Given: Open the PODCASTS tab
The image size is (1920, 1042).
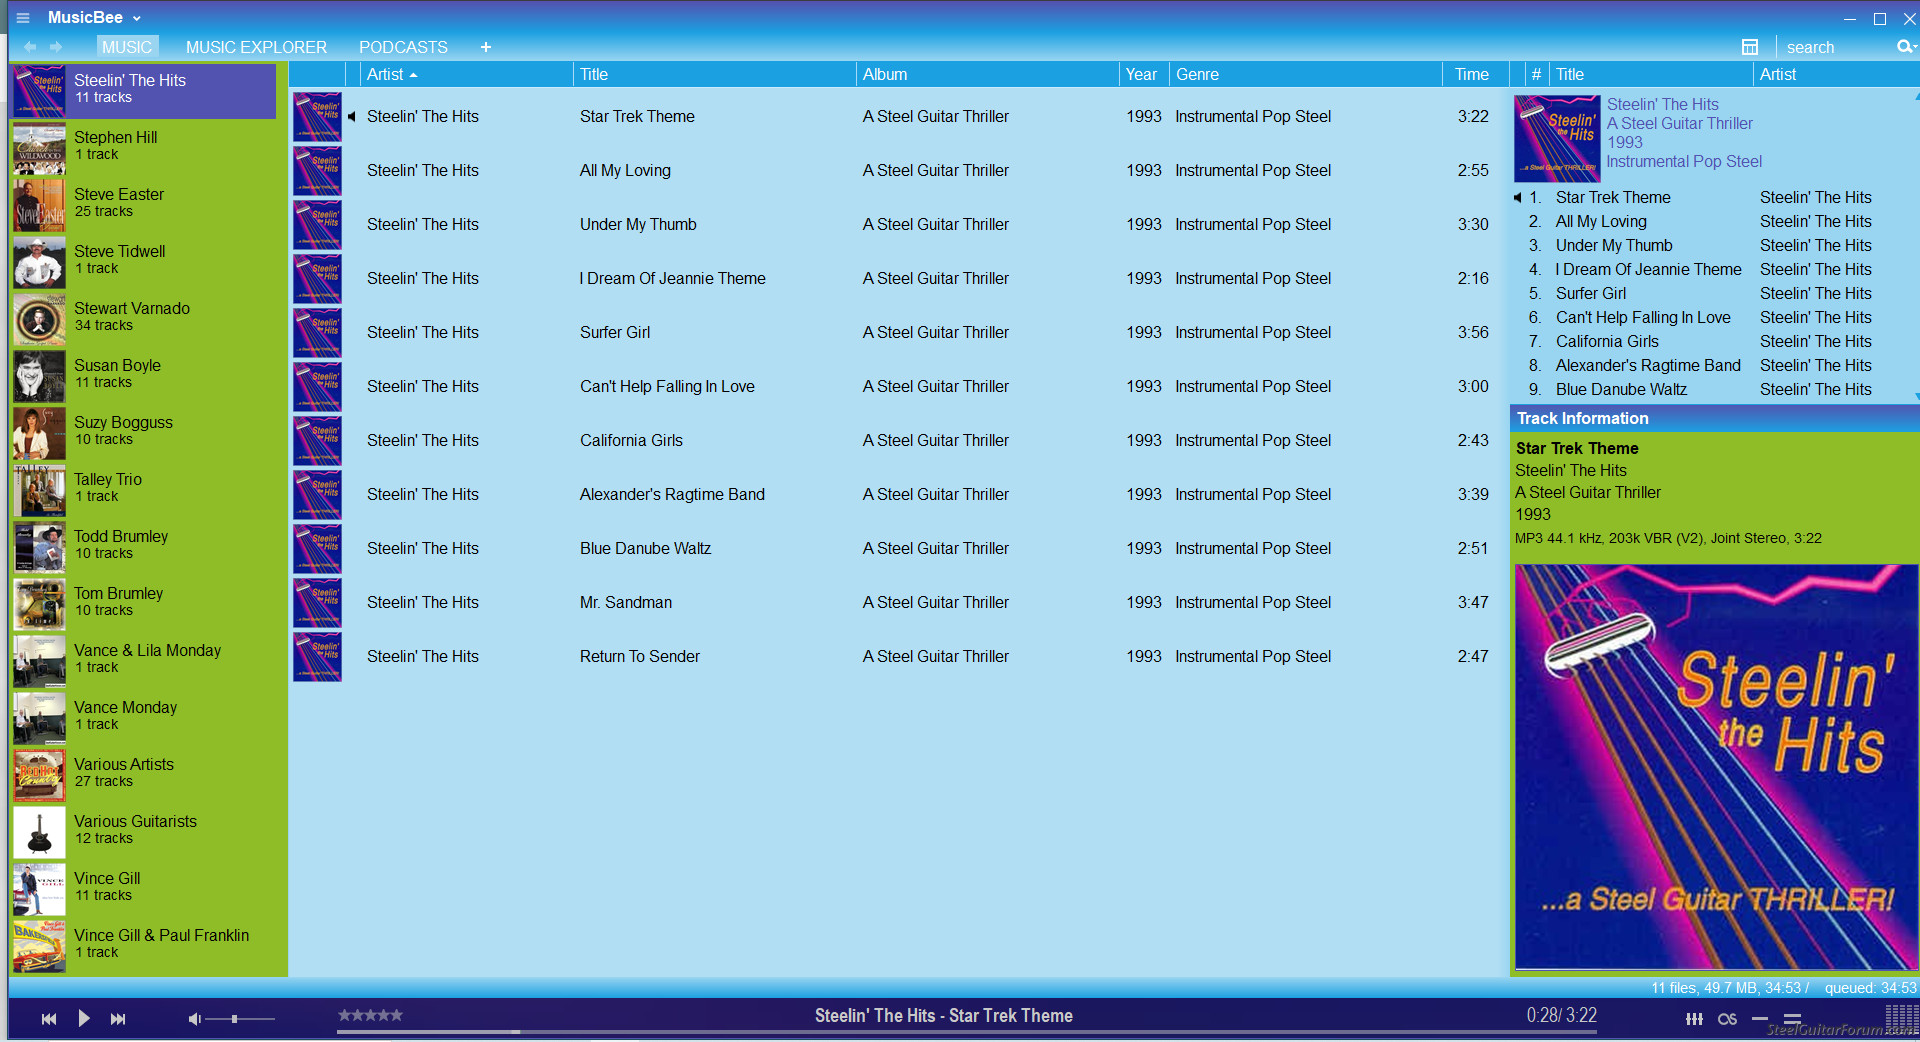Looking at the screenshot, I should (403, 47).
